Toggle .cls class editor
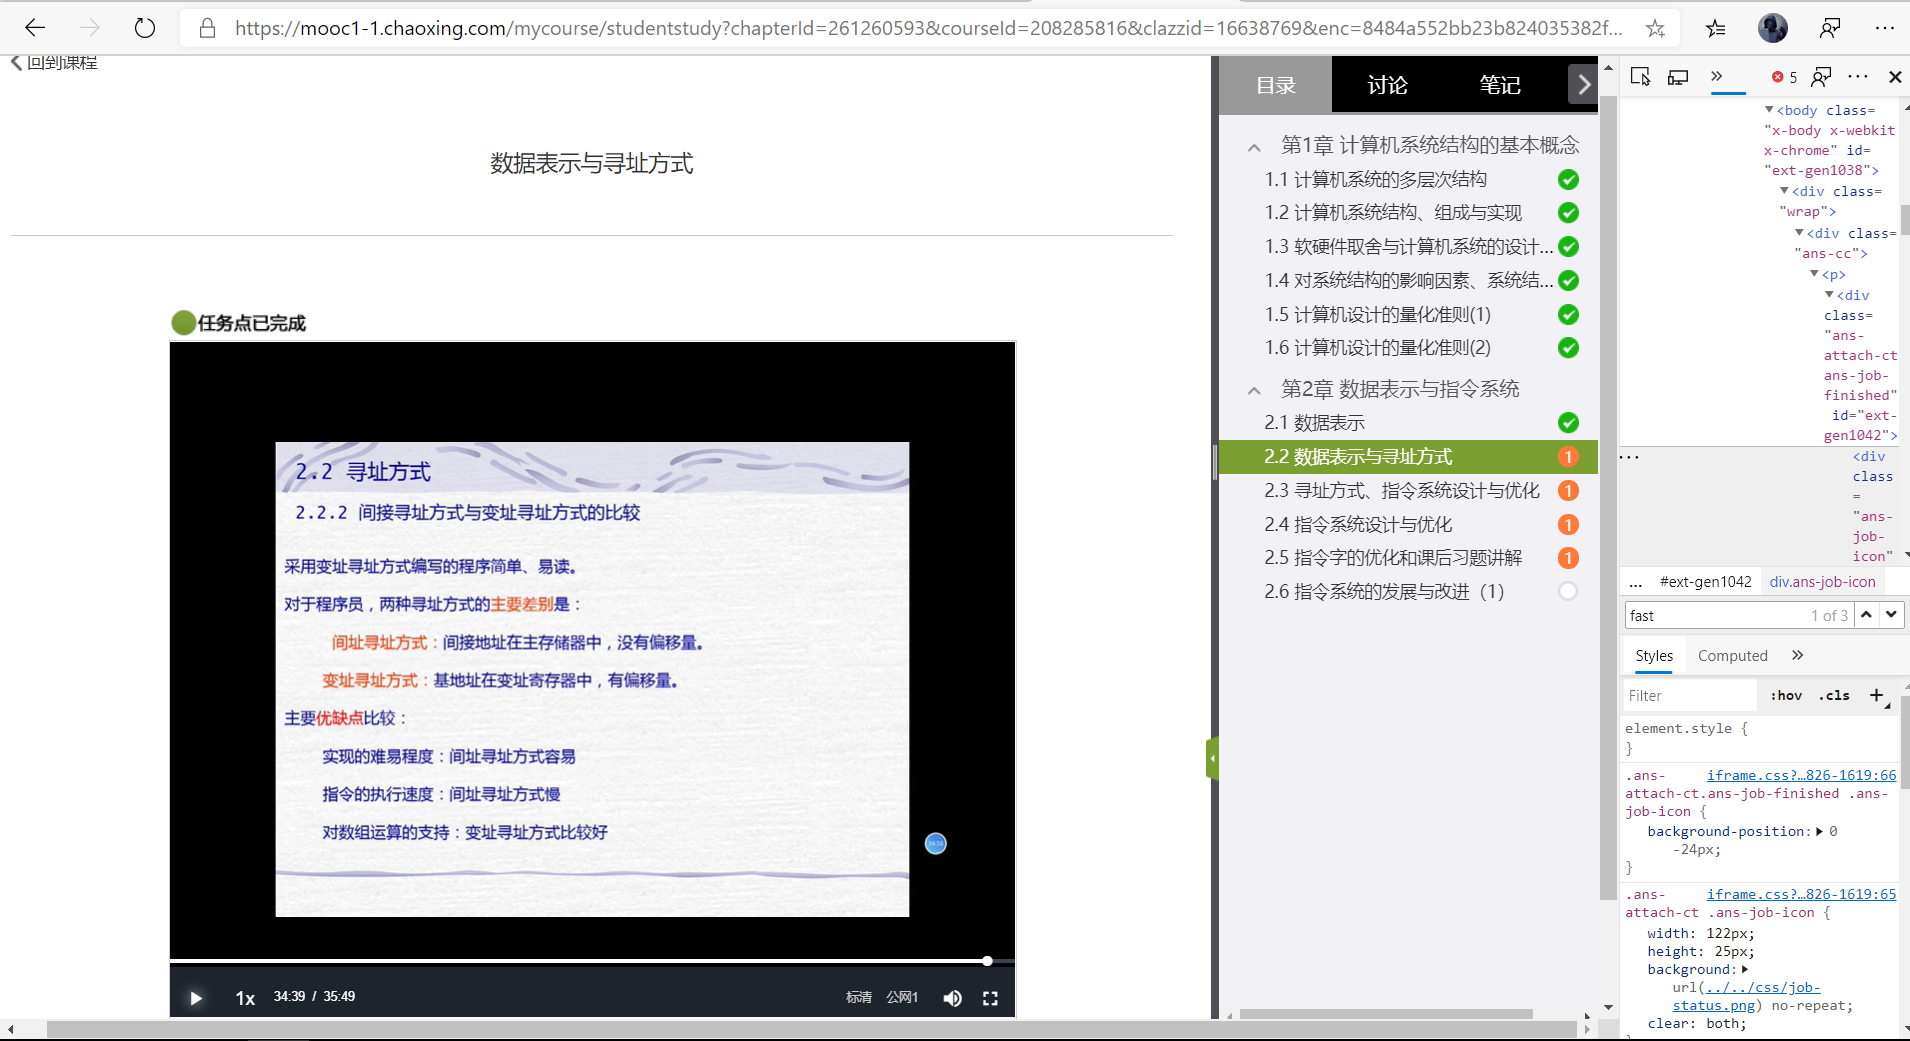Viewport: 1910px width, 1041px height. 1834,695
